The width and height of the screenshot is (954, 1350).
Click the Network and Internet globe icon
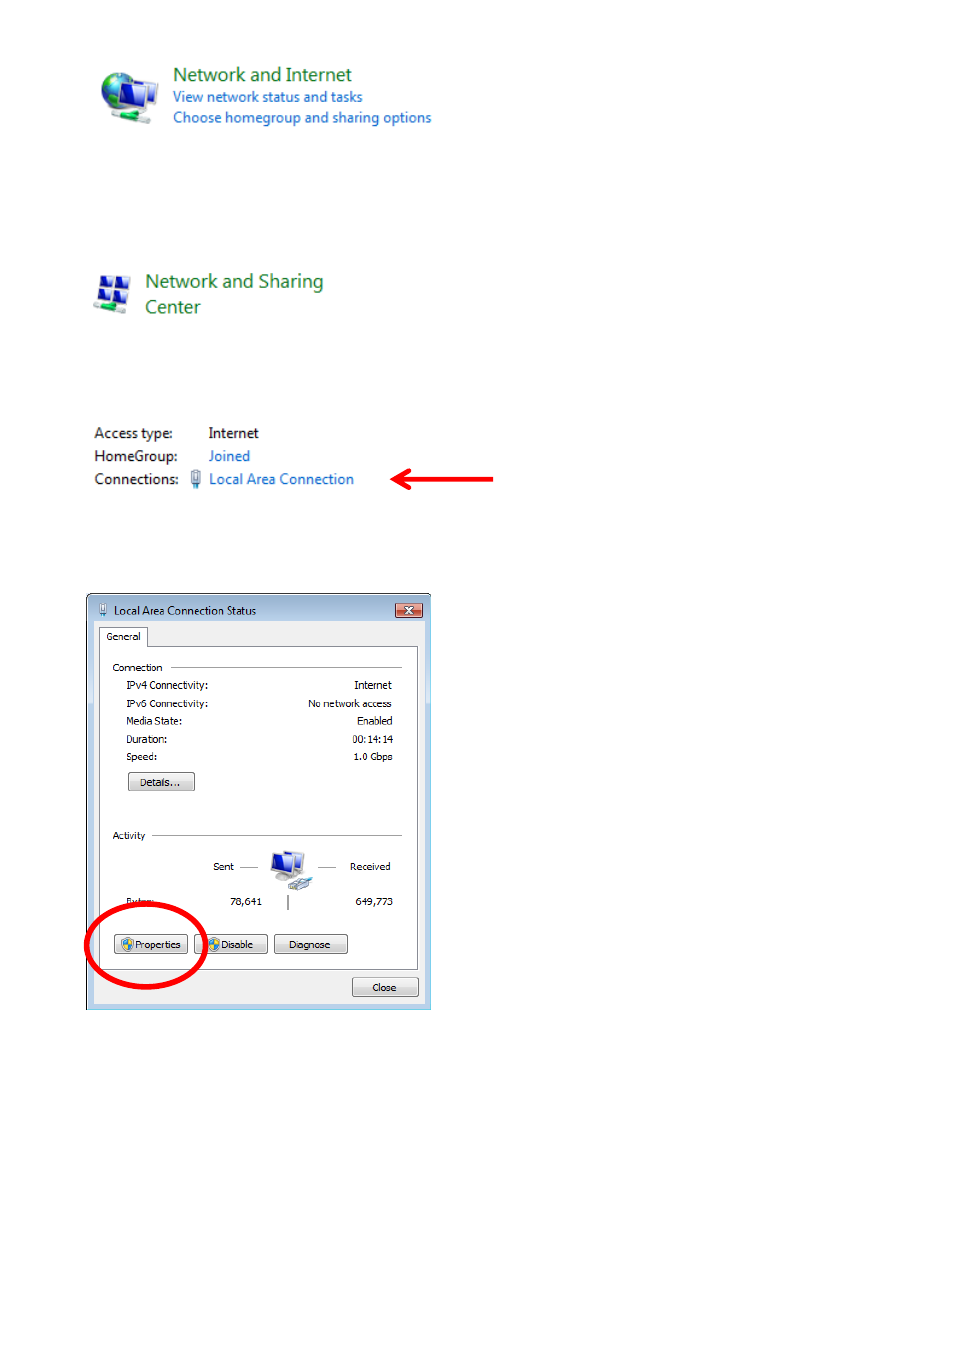129,97
